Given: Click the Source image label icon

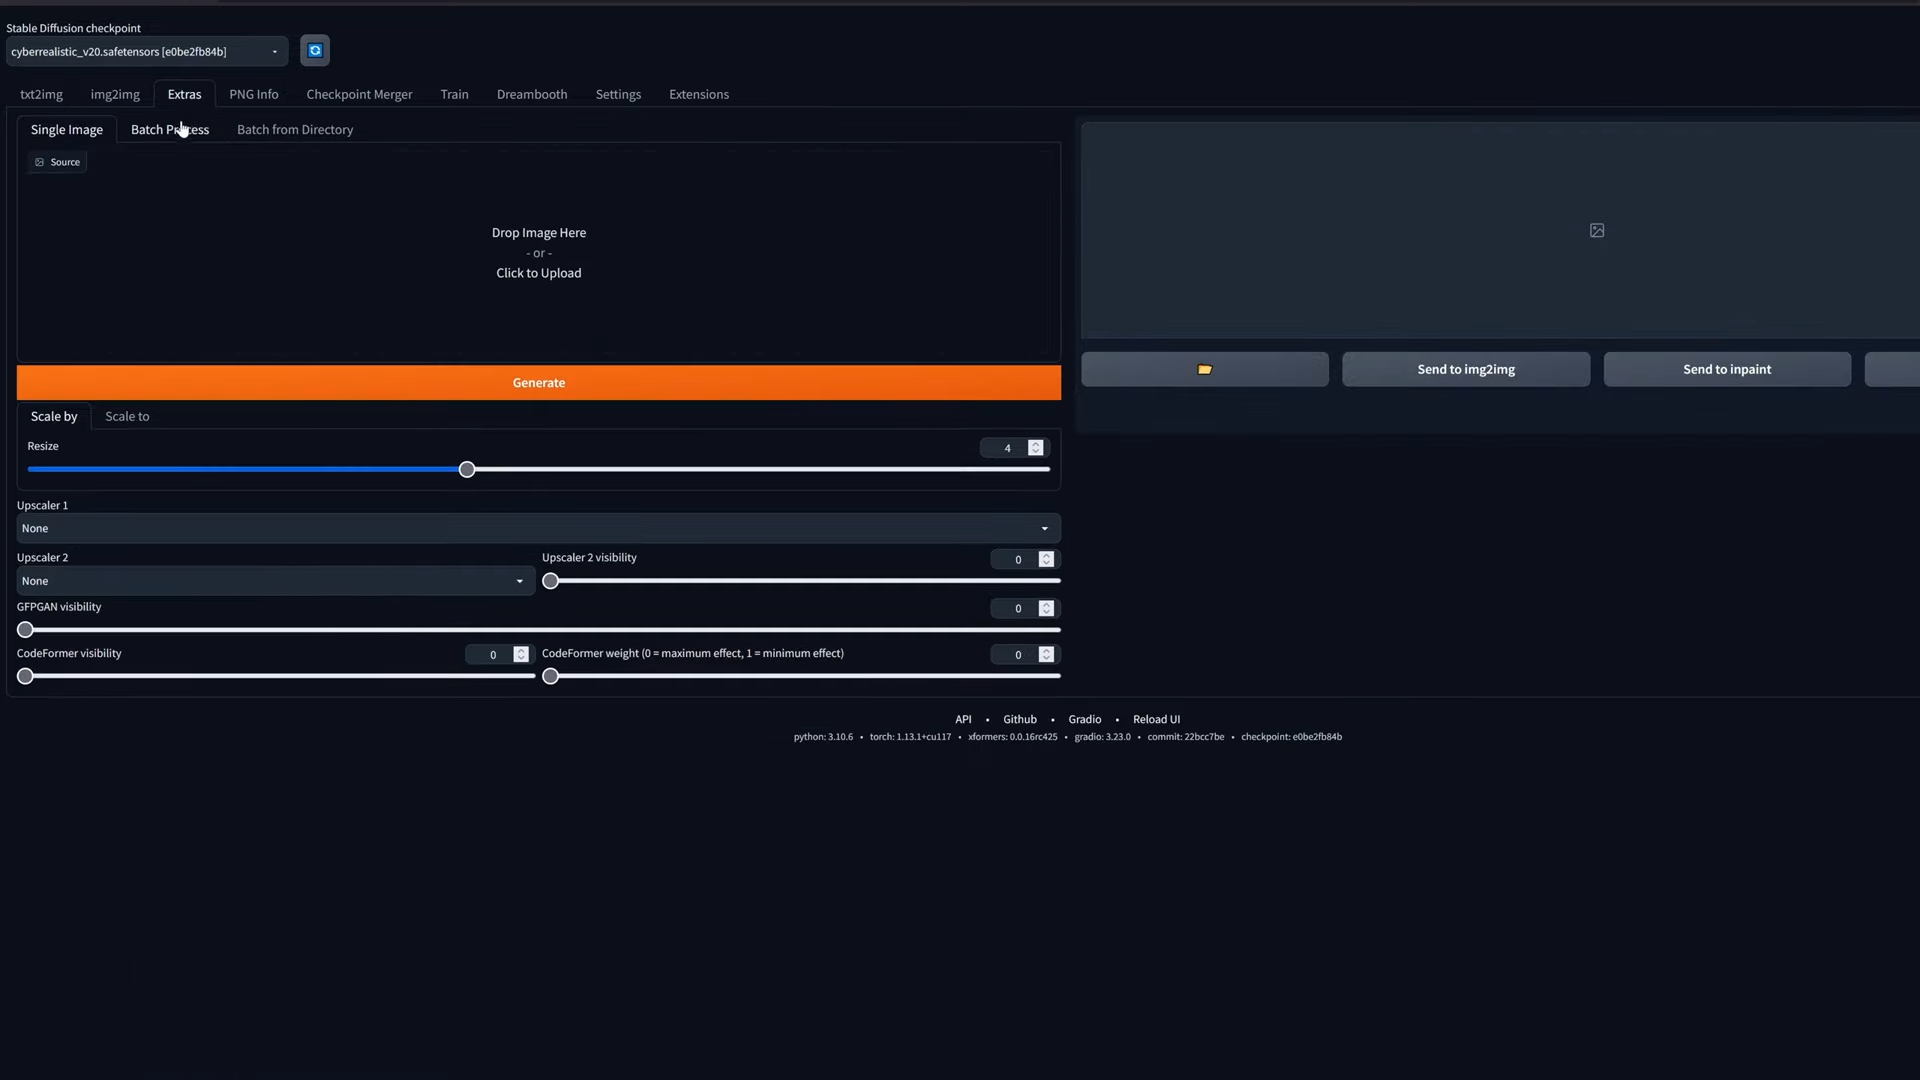Looking at the screenshot, I should pos(40,162).
